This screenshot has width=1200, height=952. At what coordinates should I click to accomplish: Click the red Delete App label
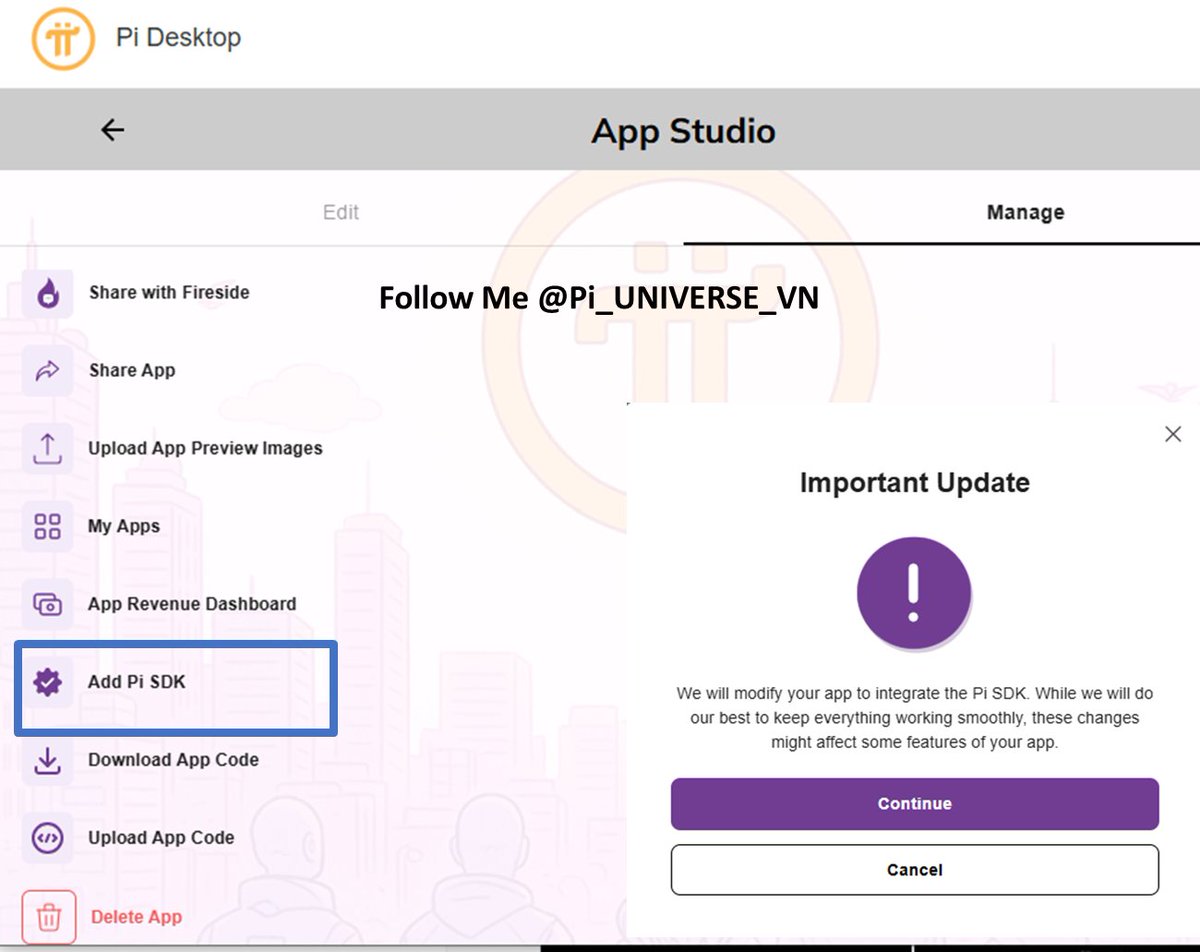point(136,917)
